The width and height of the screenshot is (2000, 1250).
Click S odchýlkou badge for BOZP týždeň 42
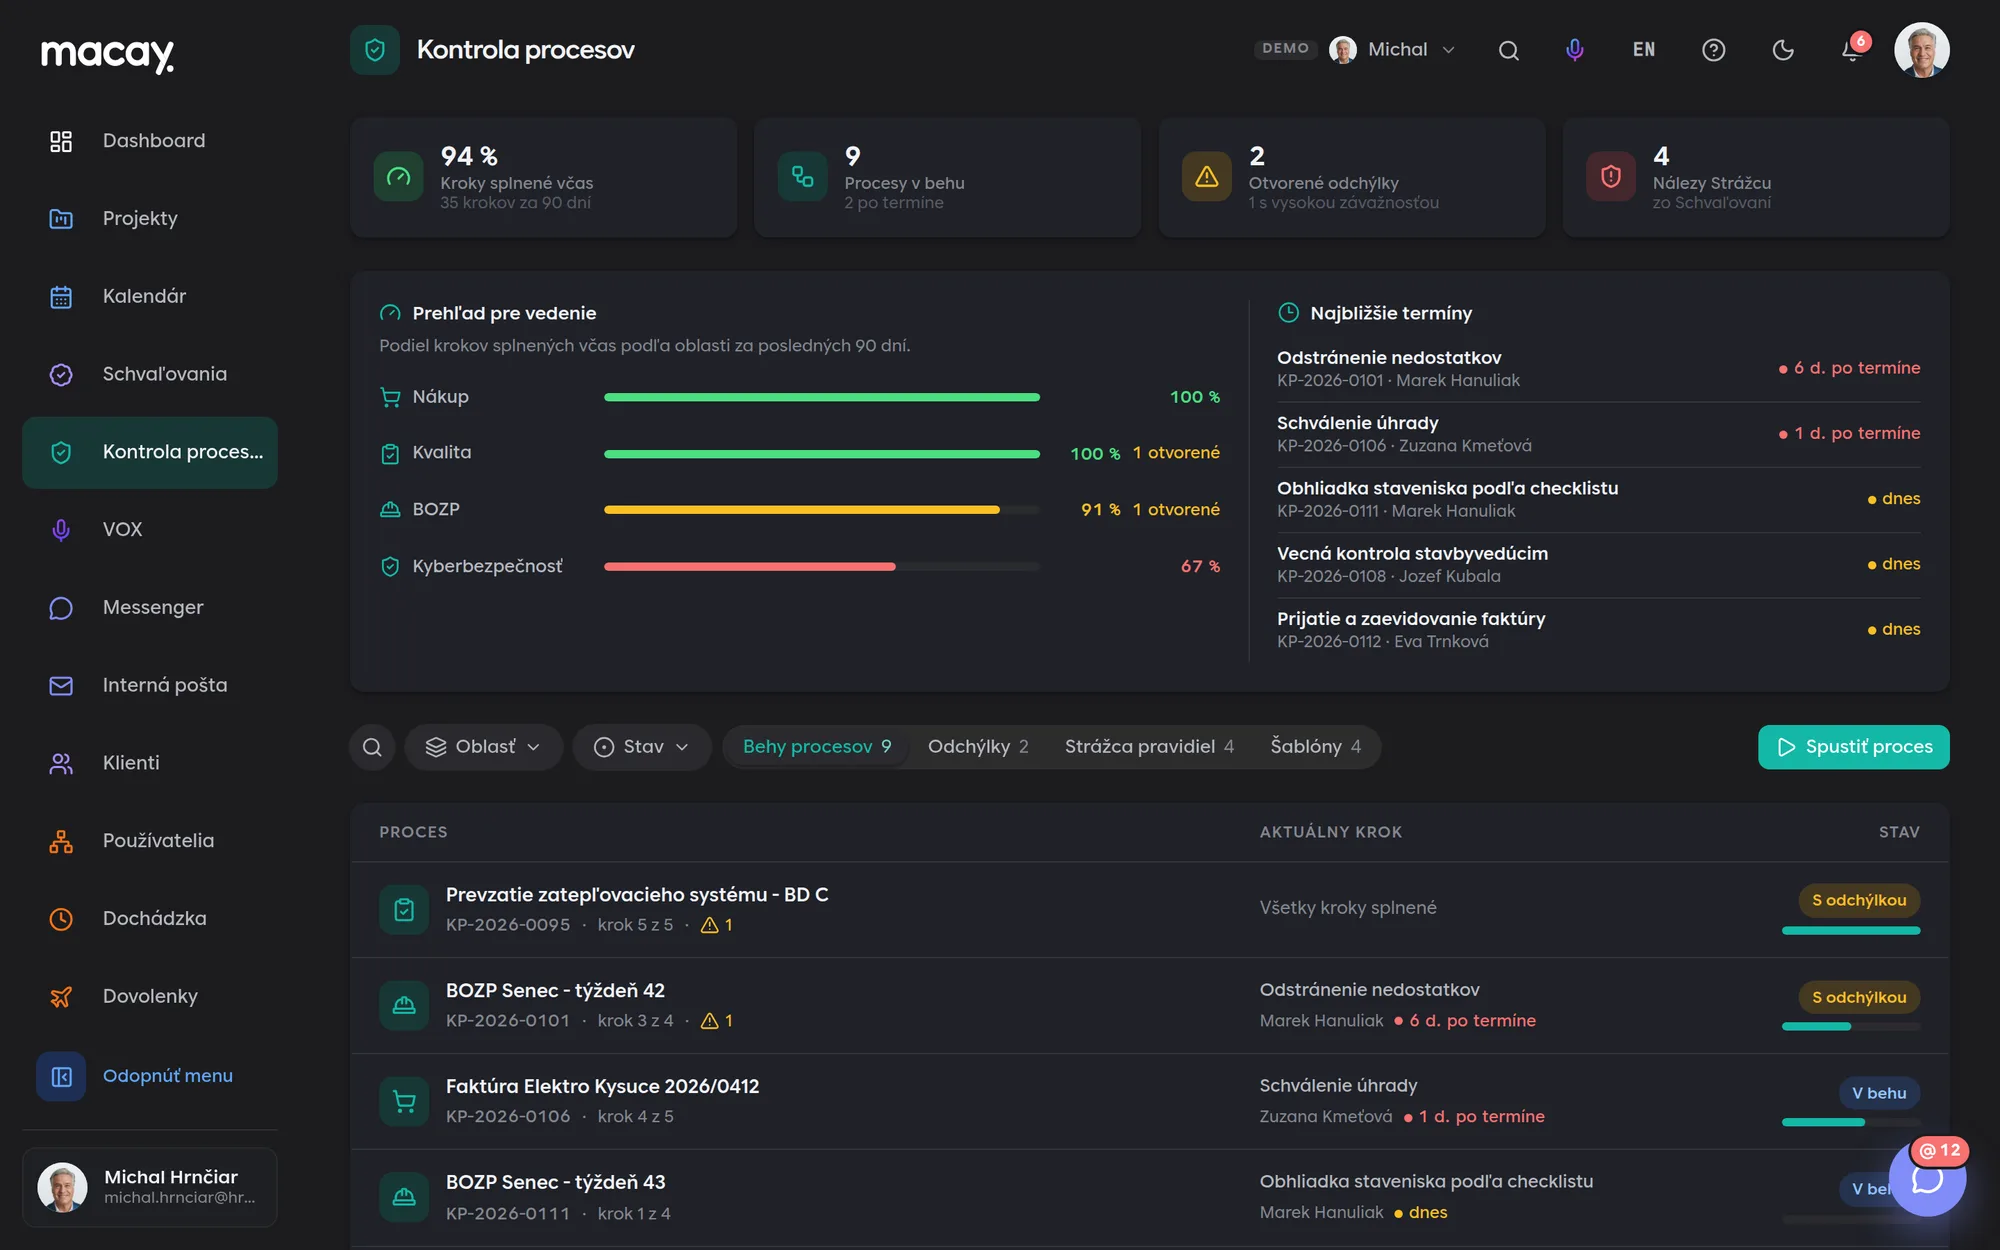click(1859, 998)
